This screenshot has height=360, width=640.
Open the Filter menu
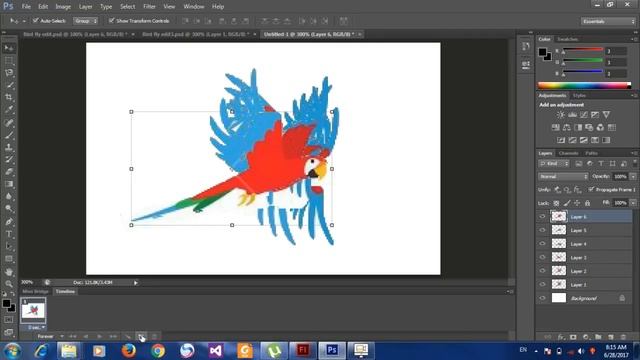coord(149,7)
